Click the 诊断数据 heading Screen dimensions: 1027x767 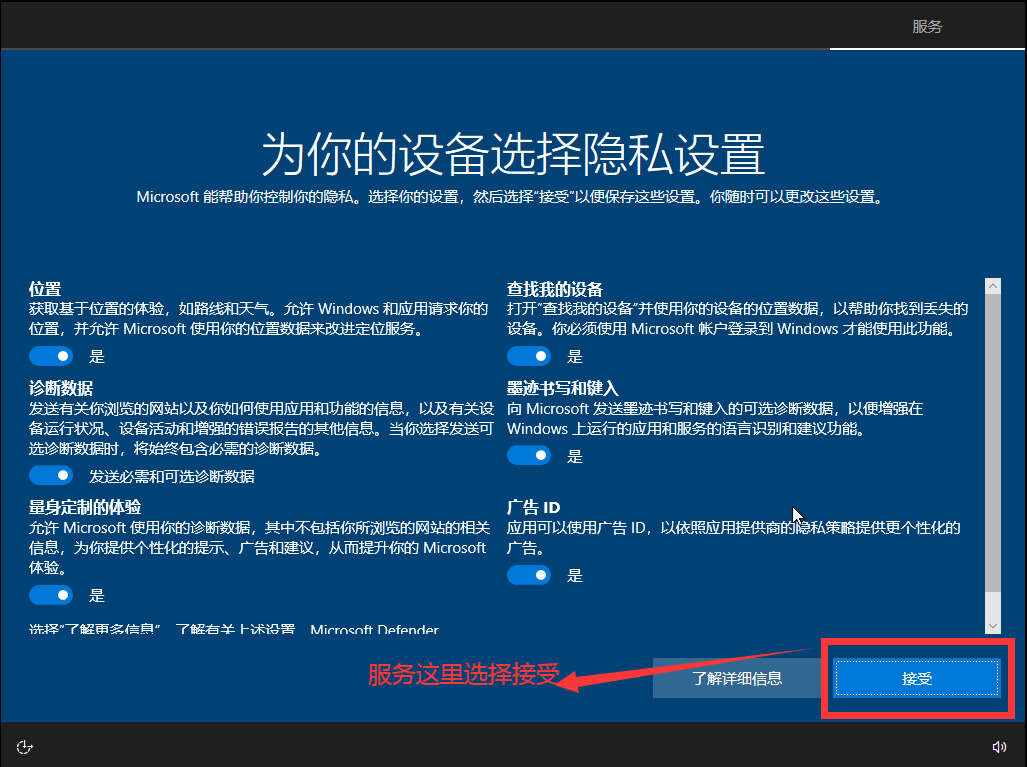(x=61, y=388)
